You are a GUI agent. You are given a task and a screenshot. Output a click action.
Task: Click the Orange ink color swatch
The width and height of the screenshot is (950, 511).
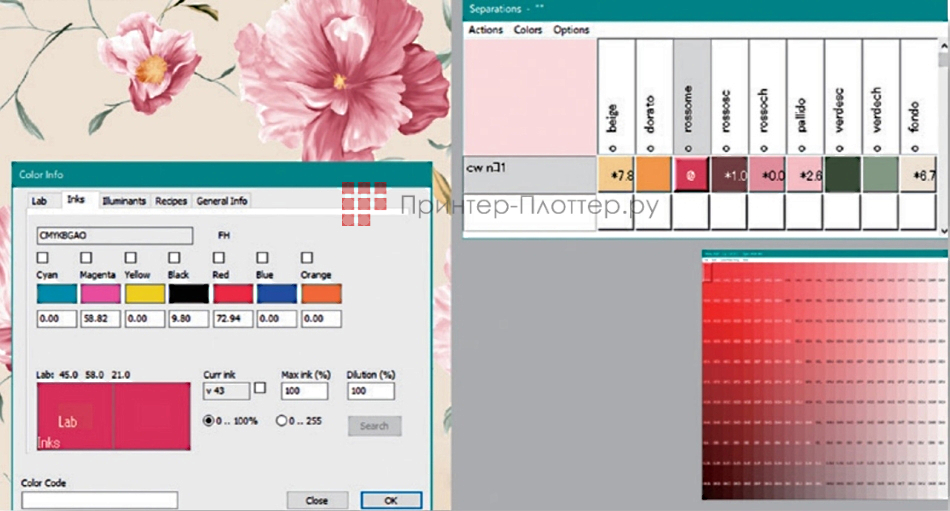(320, 294)
